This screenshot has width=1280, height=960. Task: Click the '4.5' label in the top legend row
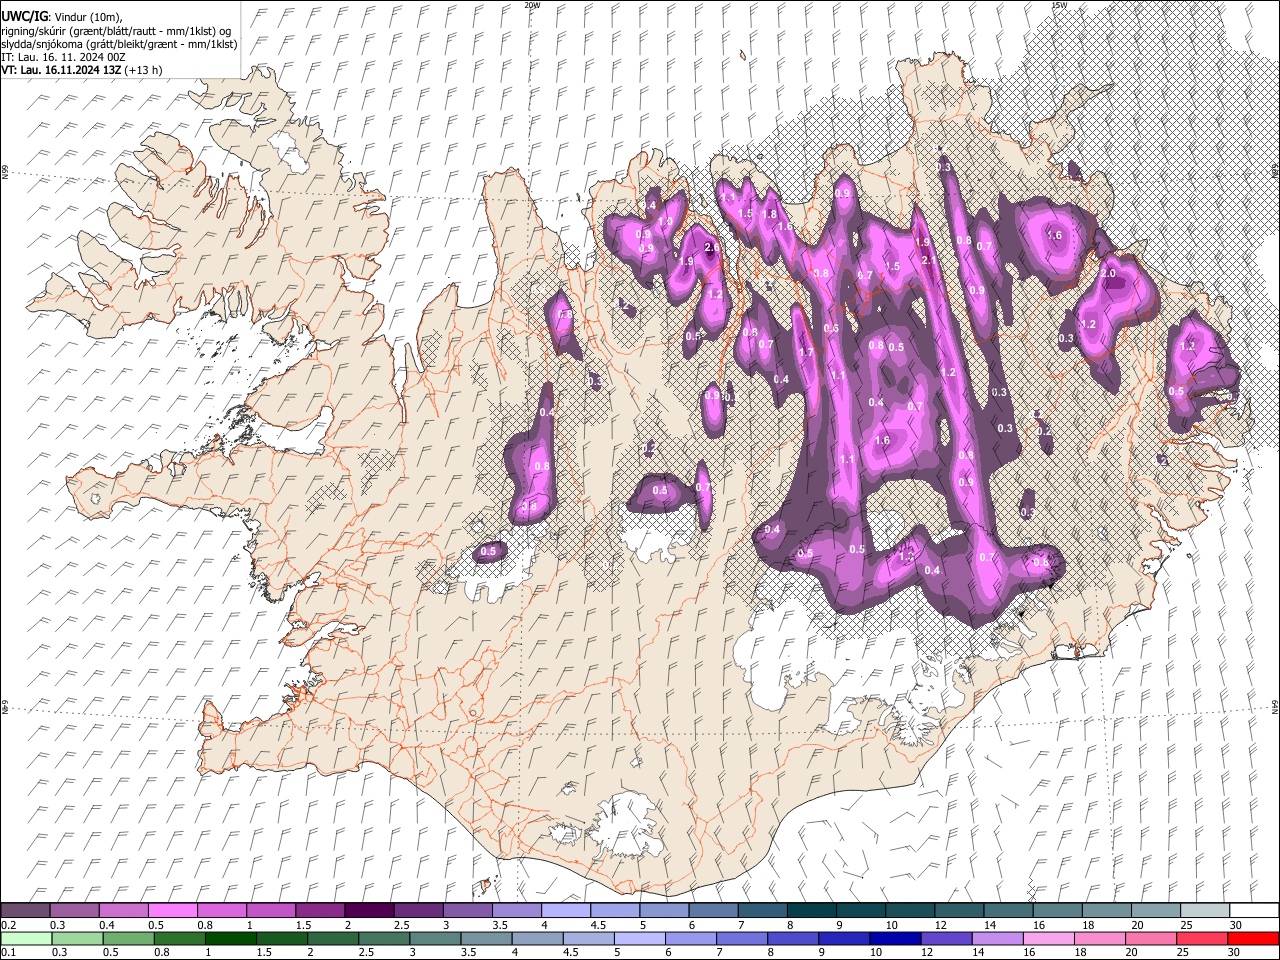click(x=597, y=925)
